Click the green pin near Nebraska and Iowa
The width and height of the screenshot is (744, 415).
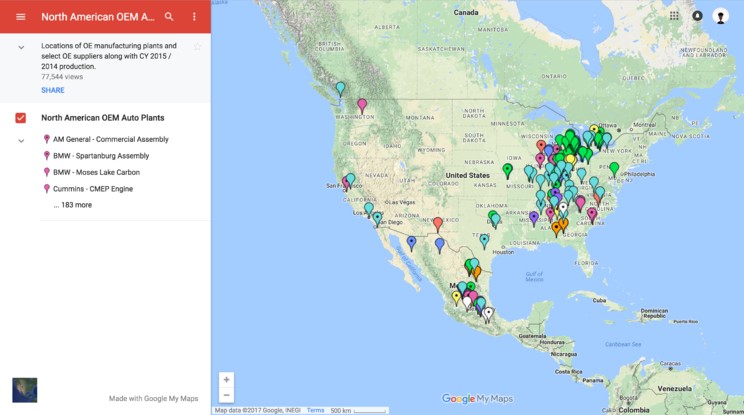pos(508,169)
